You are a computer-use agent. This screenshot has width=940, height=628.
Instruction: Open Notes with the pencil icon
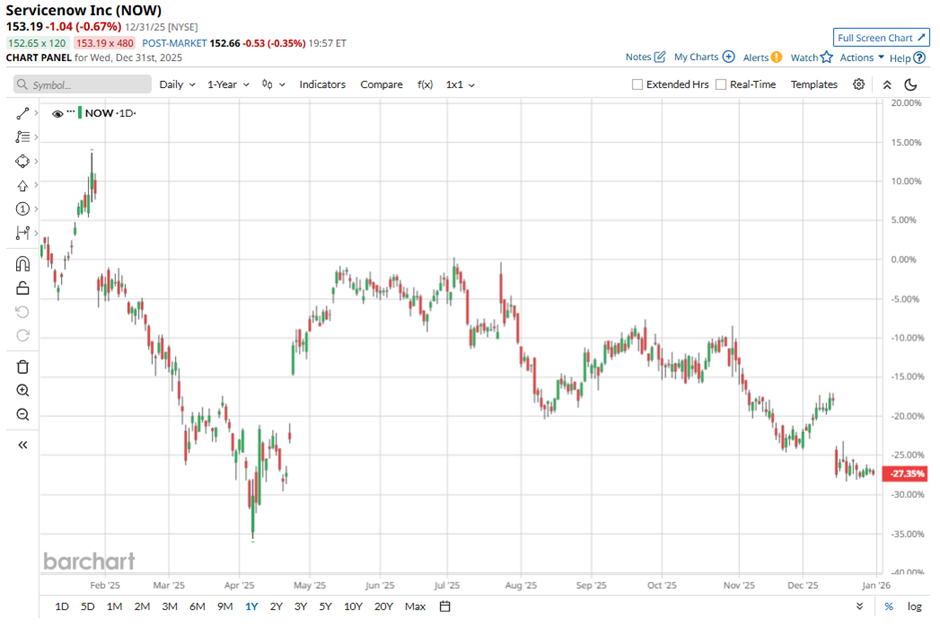tap(659, 57)
